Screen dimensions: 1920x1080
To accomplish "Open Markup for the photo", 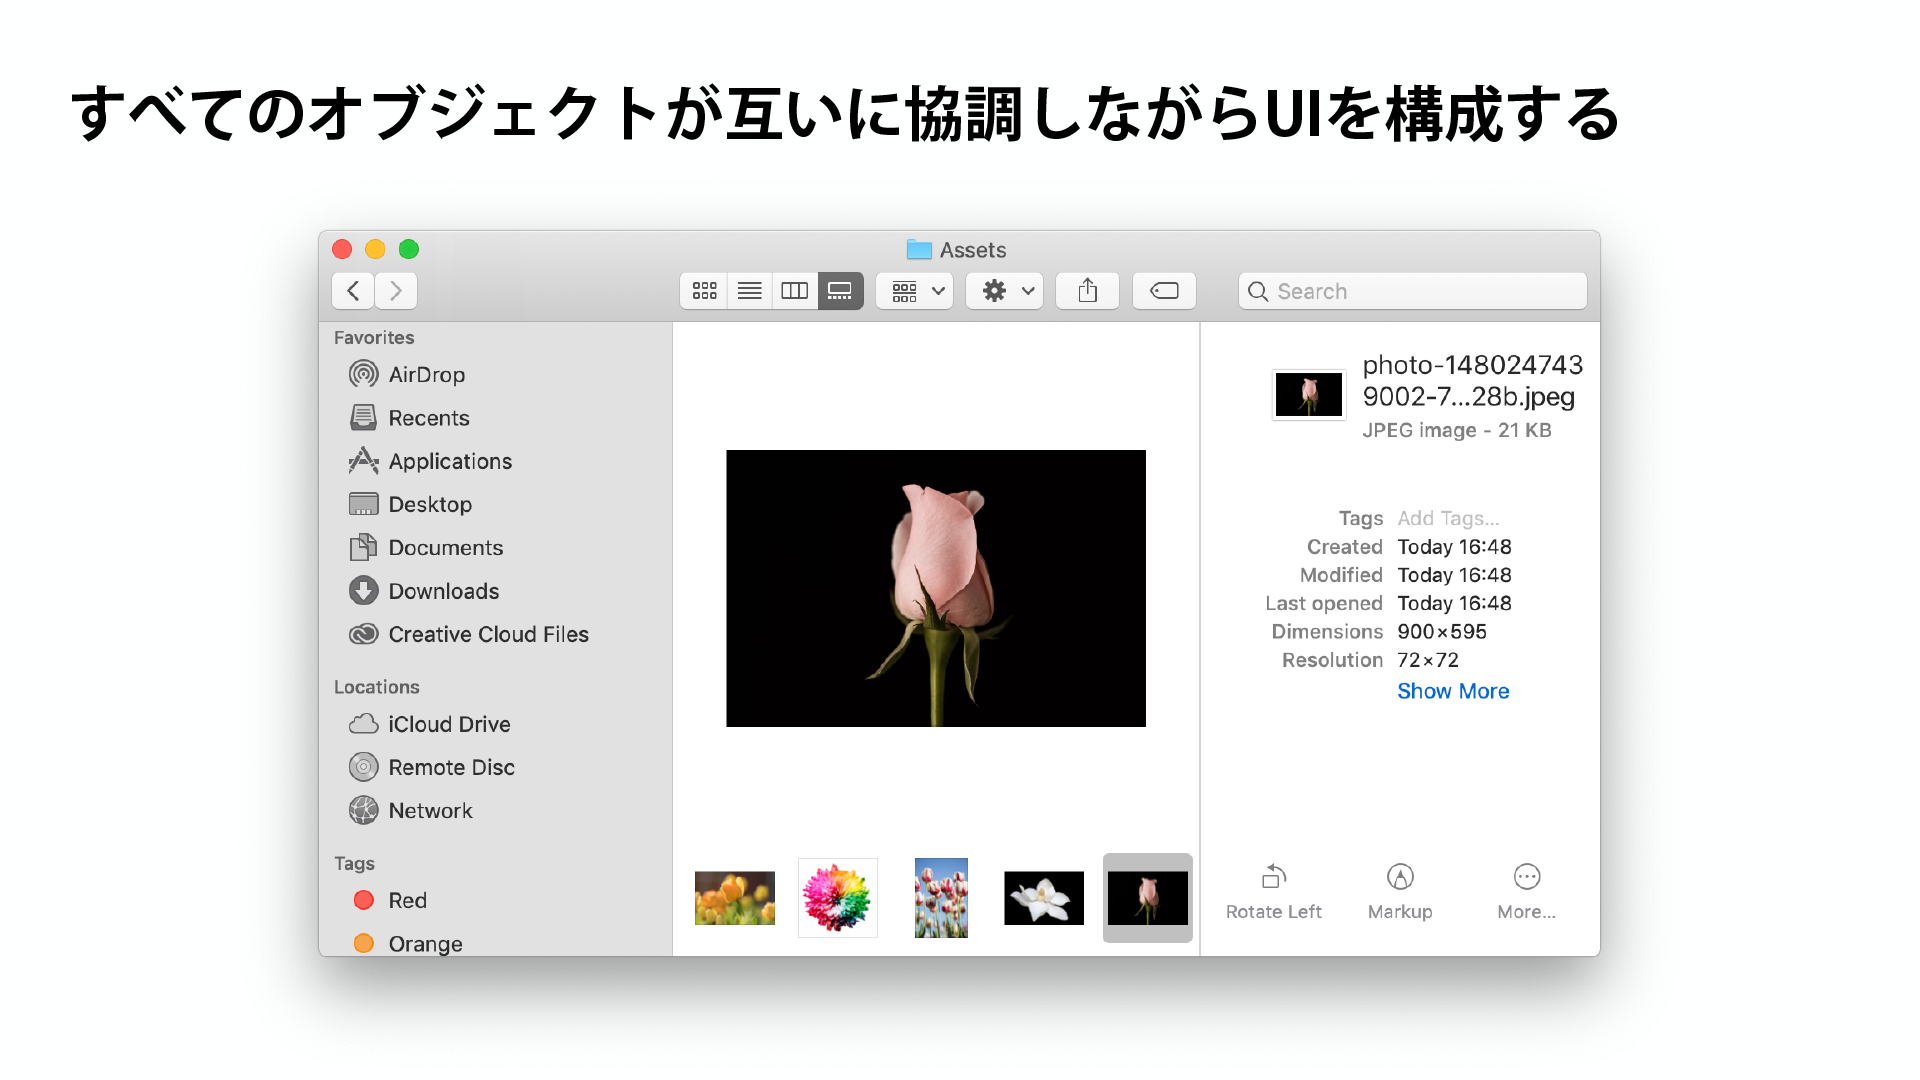I will click(x=1399, y=877).
